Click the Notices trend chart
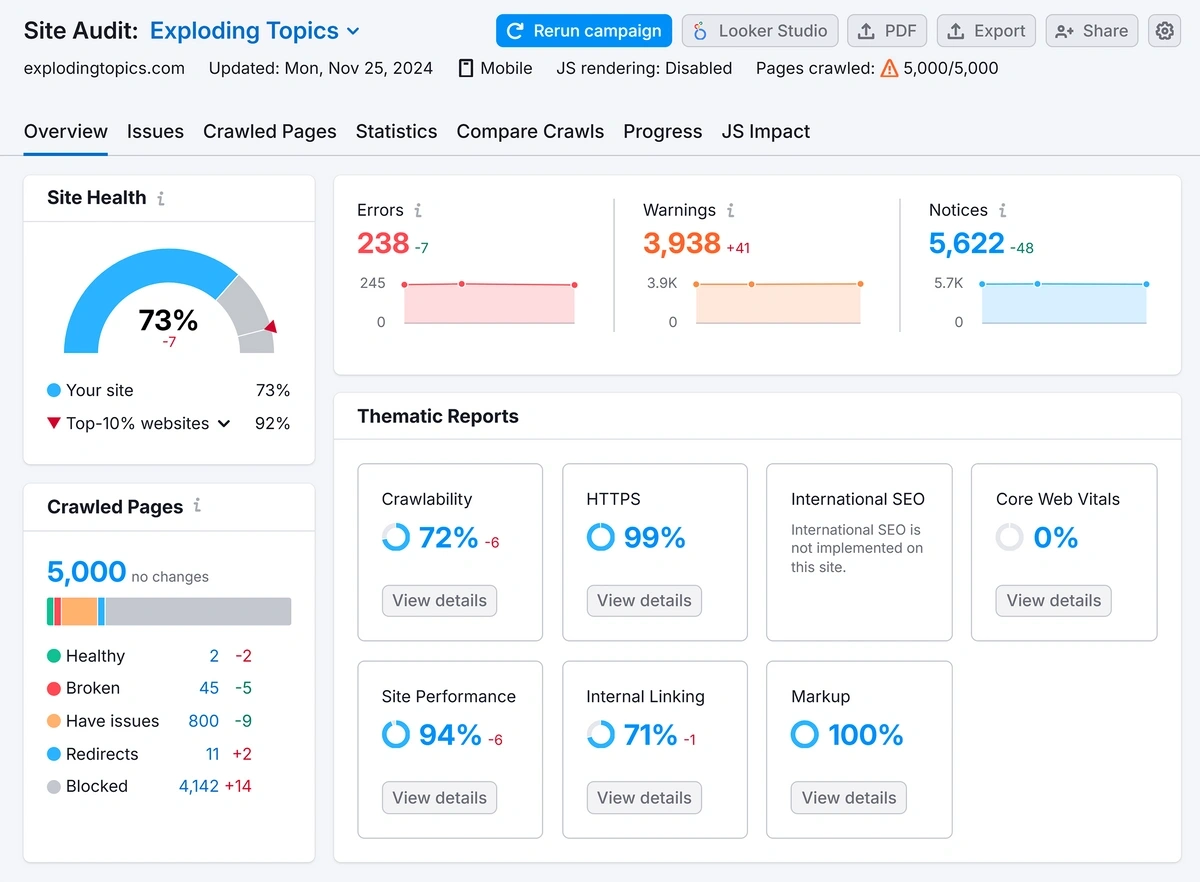 pos(1064,303)
